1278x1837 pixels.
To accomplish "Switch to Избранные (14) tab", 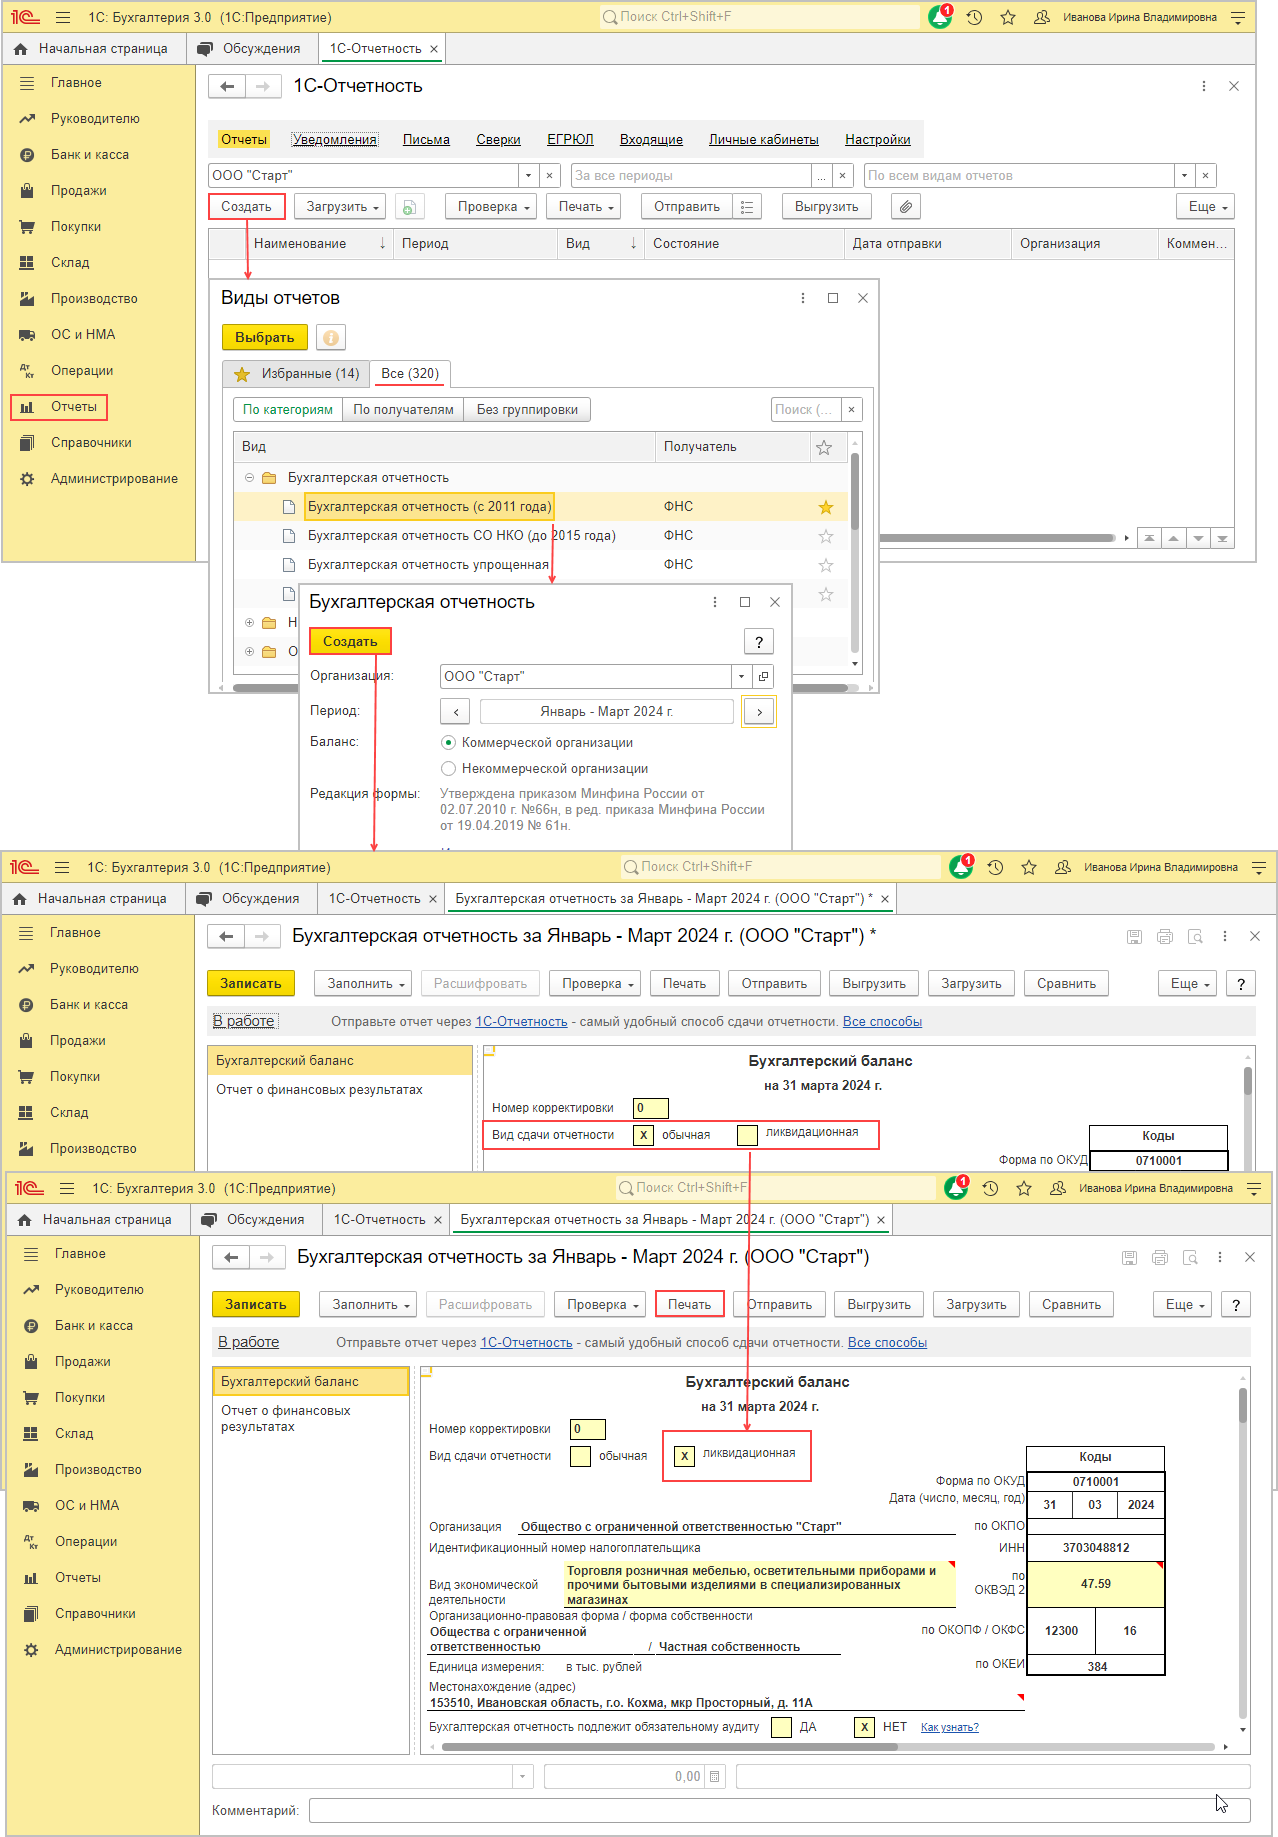I will tap(296, 373).
